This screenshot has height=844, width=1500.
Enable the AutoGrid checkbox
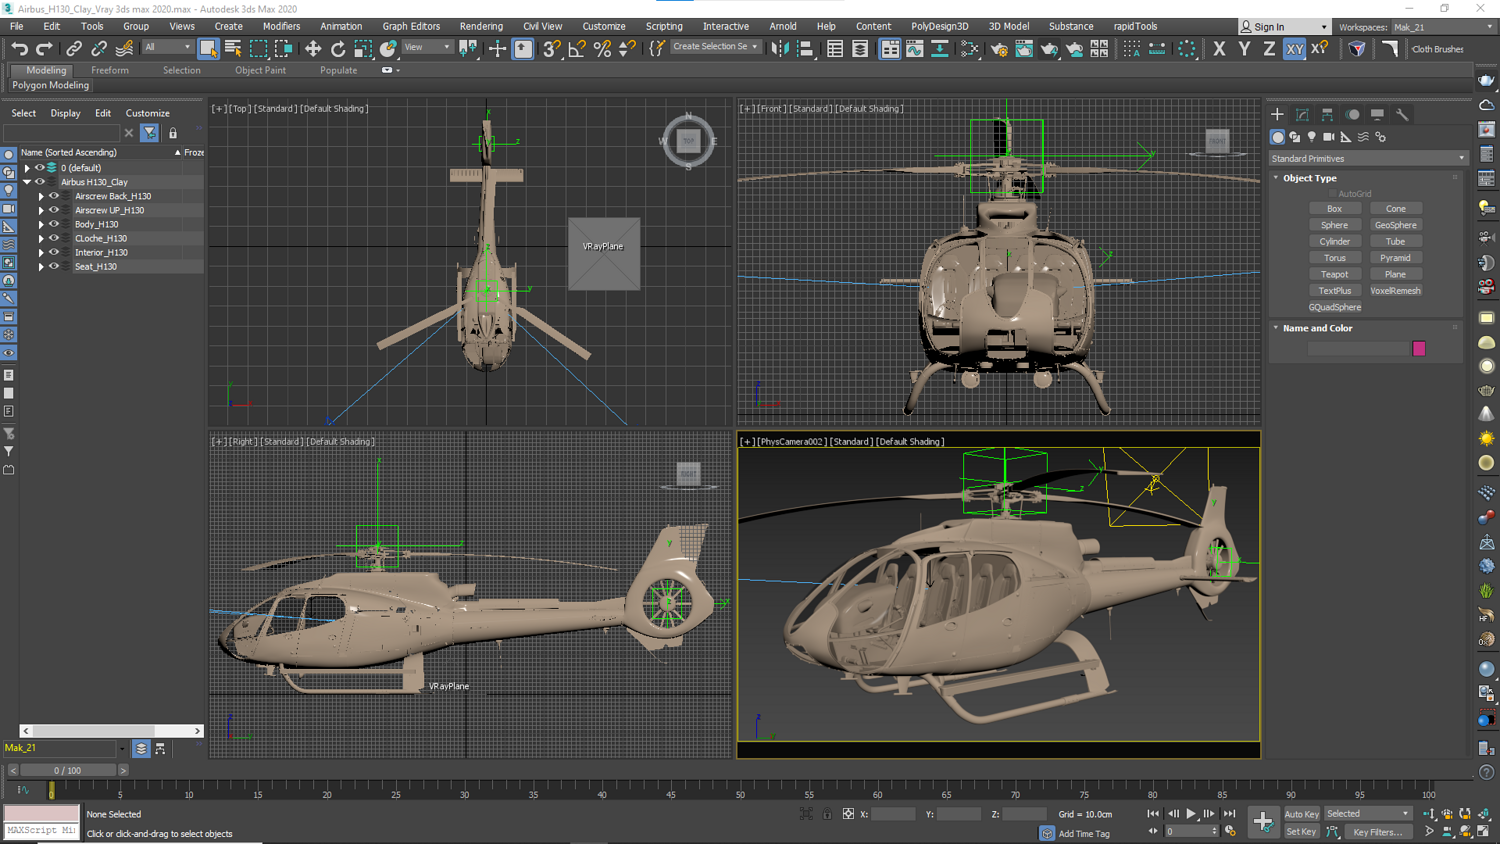point(1332,194)
